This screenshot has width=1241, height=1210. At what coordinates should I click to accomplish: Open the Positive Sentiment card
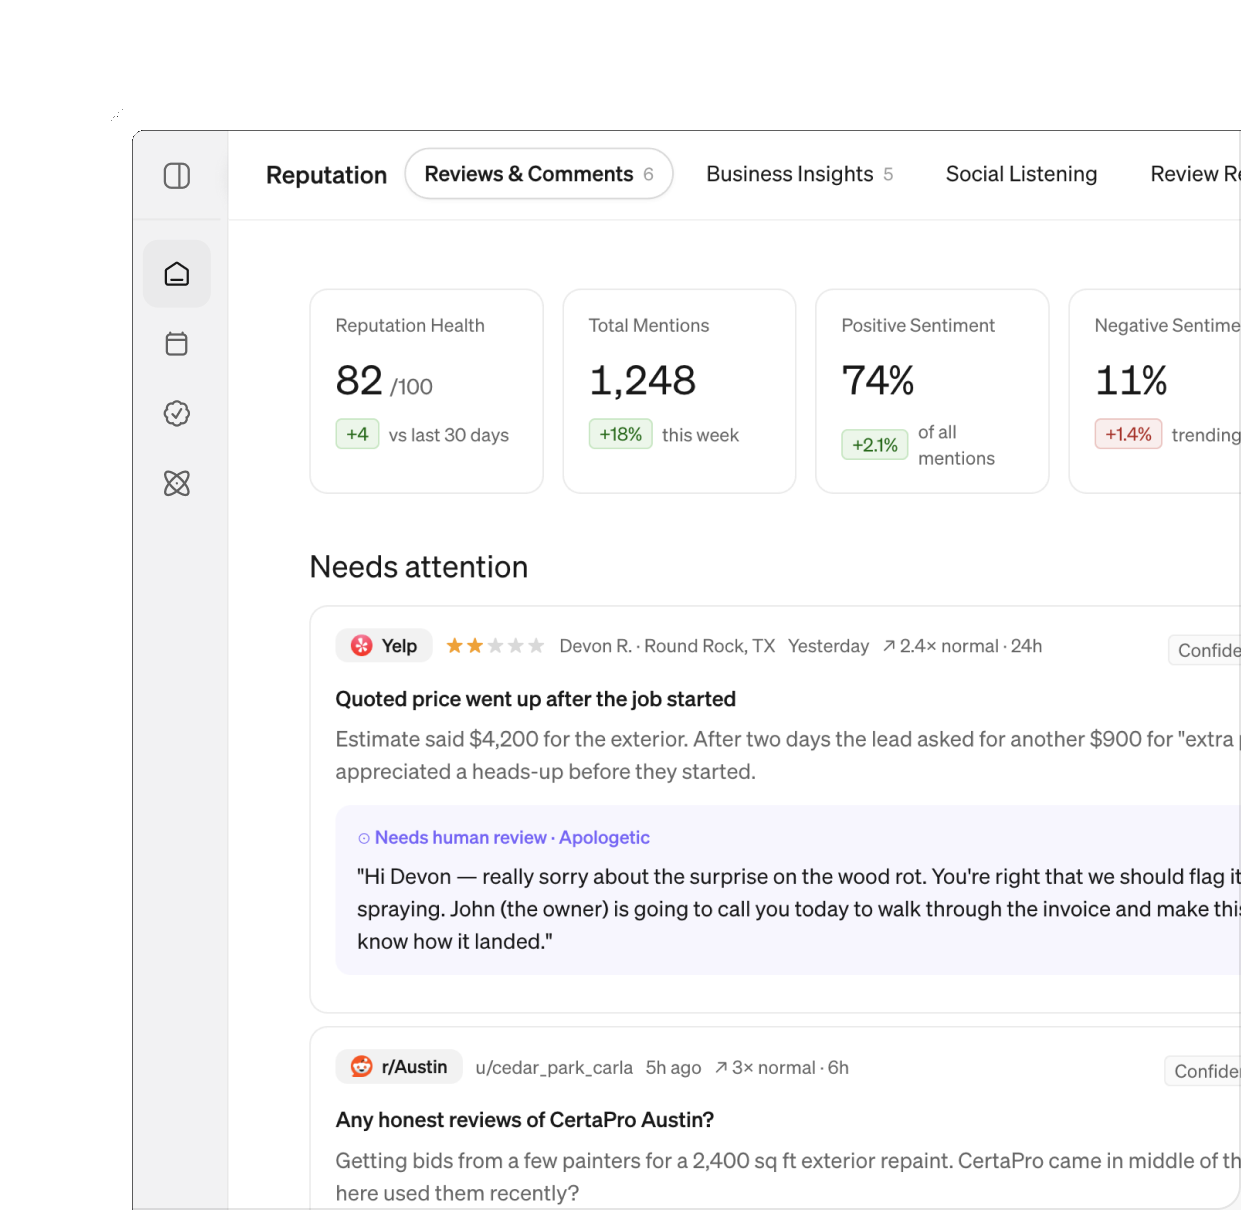(933, 391)
